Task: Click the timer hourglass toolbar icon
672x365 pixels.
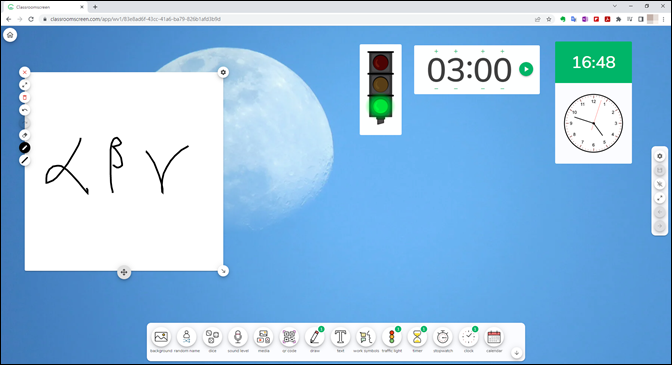Action: point(417,337)
